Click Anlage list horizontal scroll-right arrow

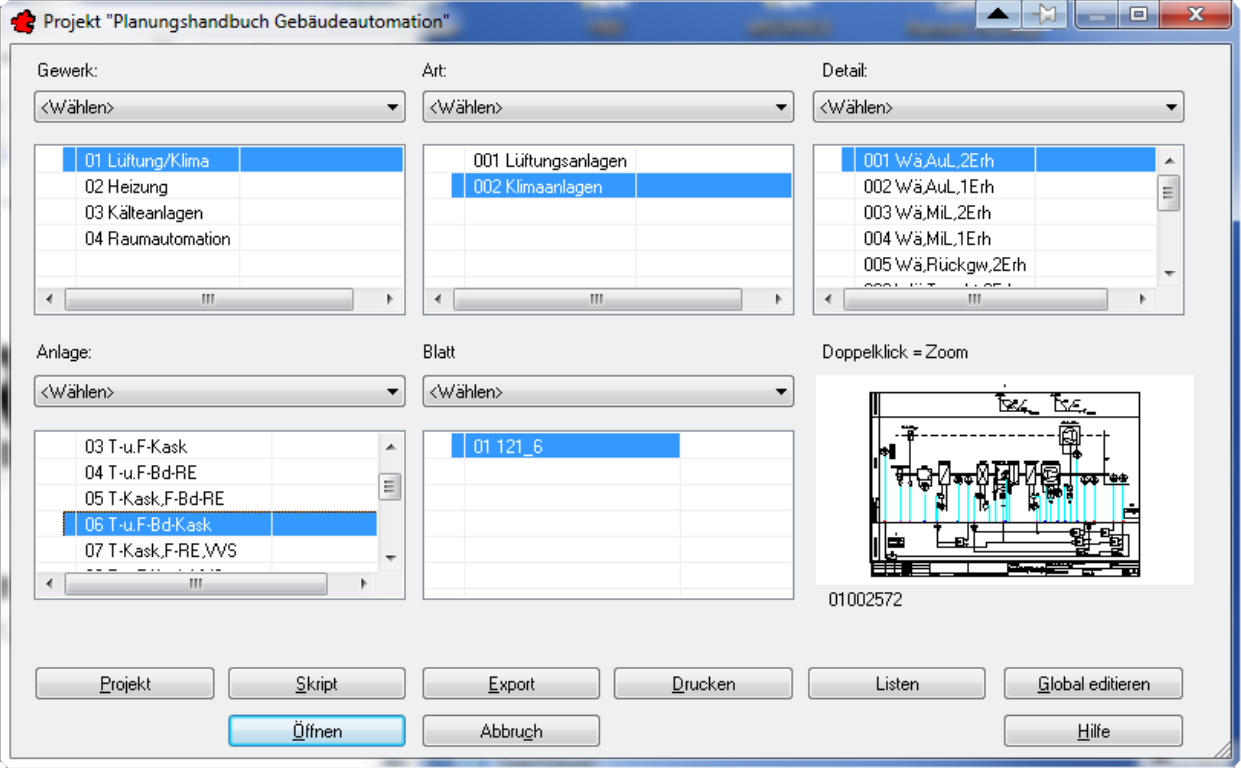tap(365, 584)
